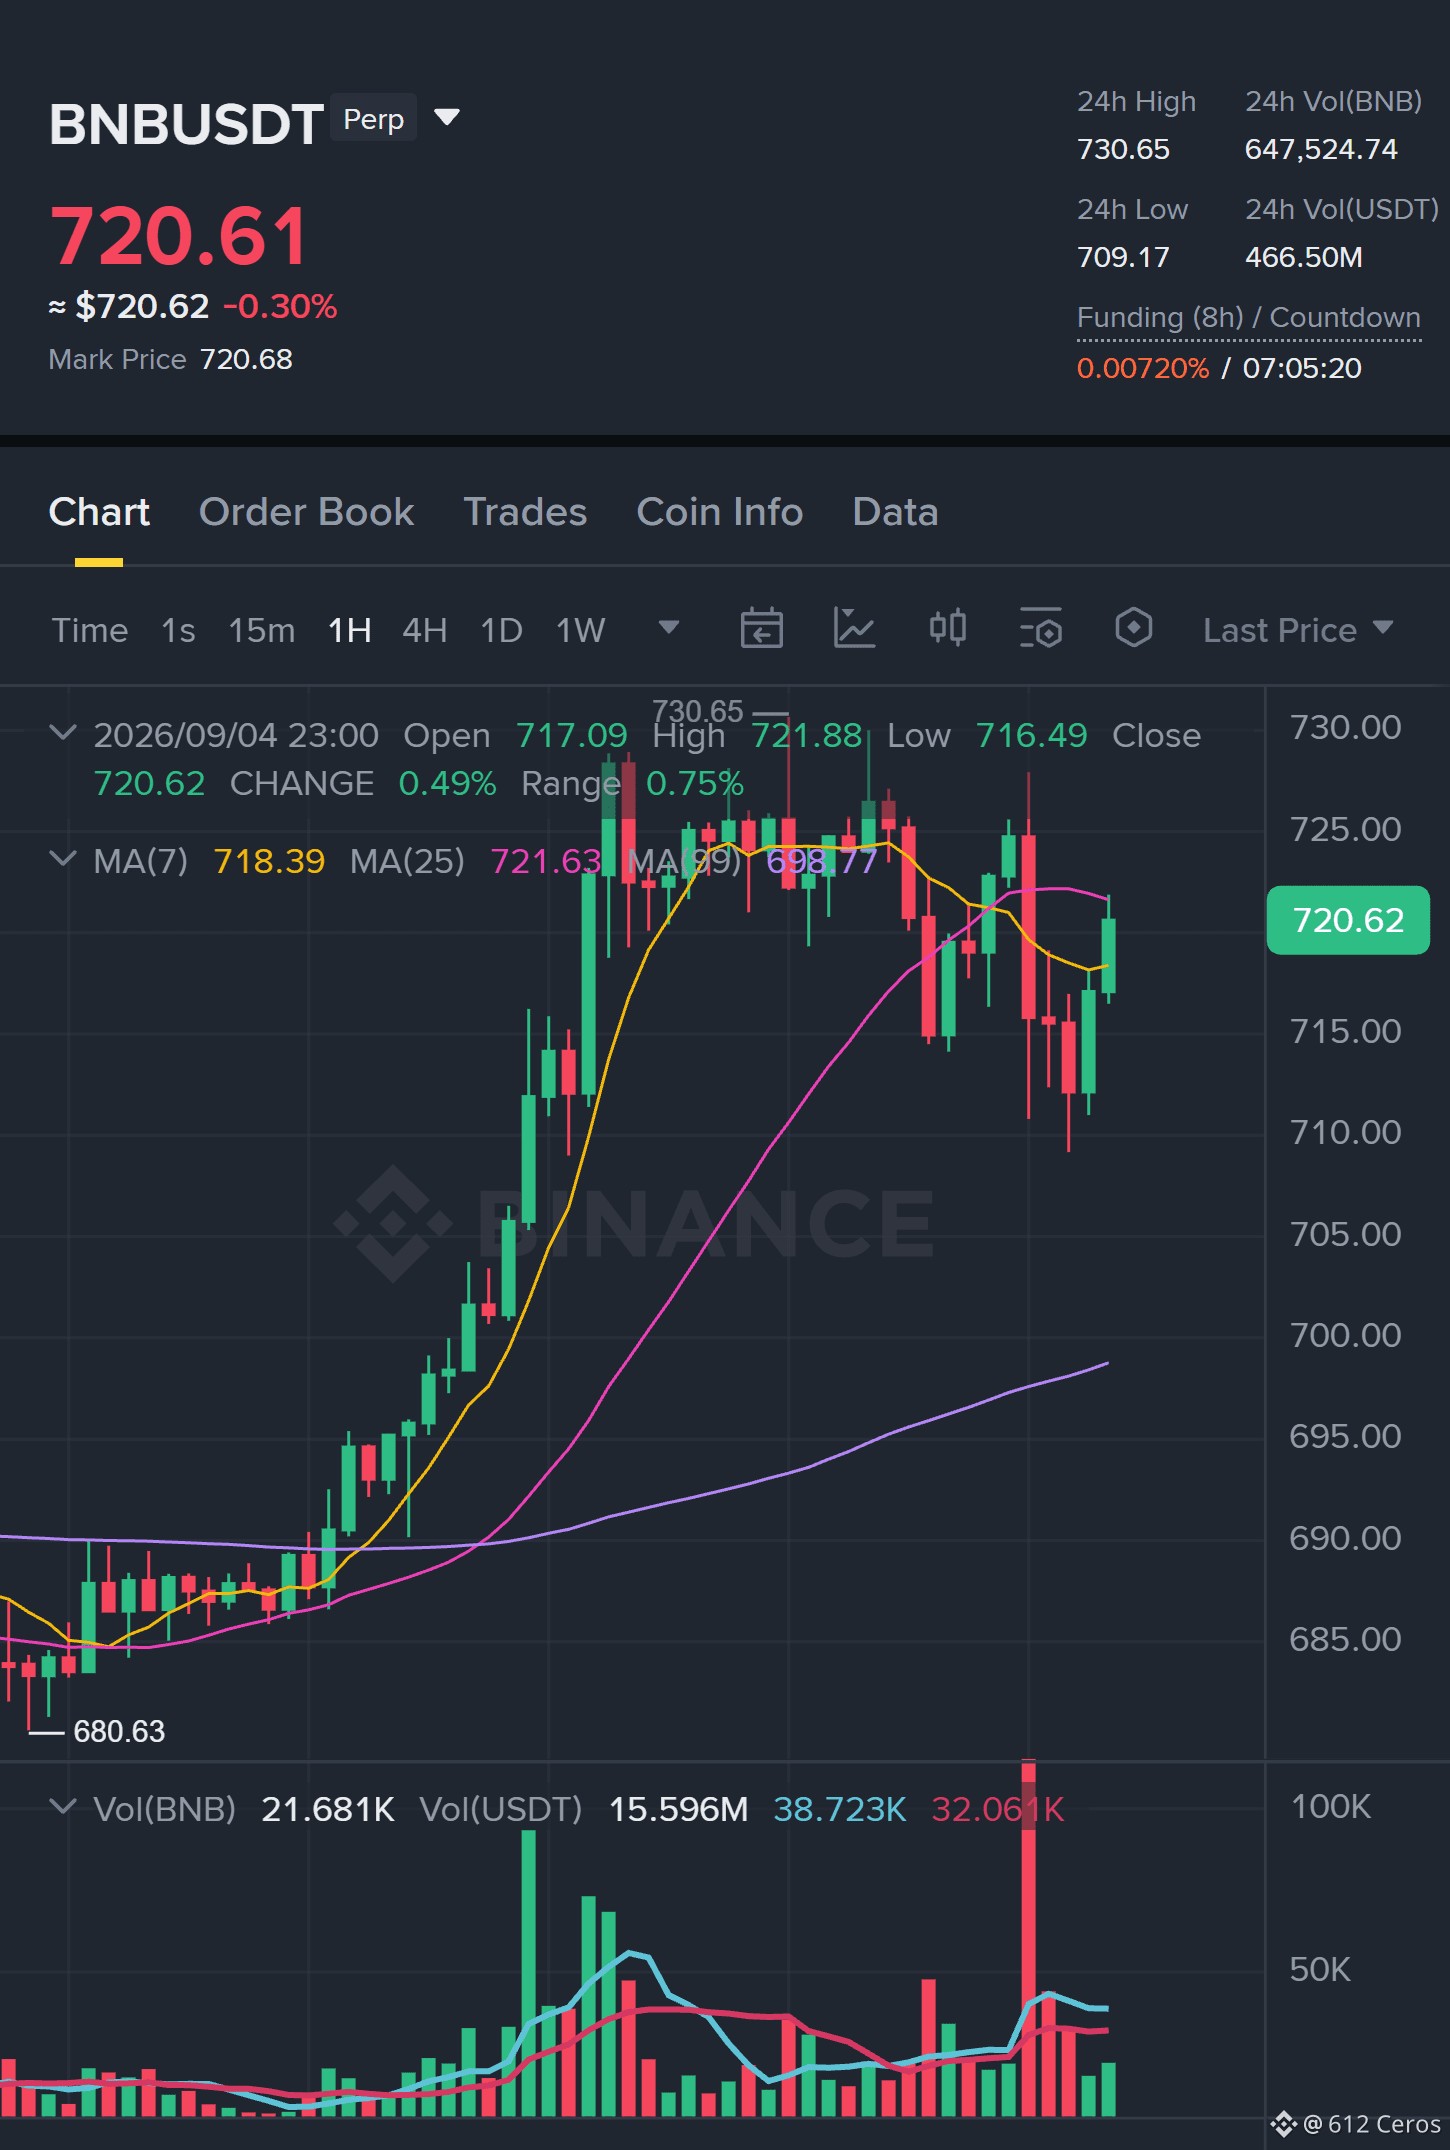Select the 1D timeframe
The image size is (1450, 2150).
(x=502, y=630)
